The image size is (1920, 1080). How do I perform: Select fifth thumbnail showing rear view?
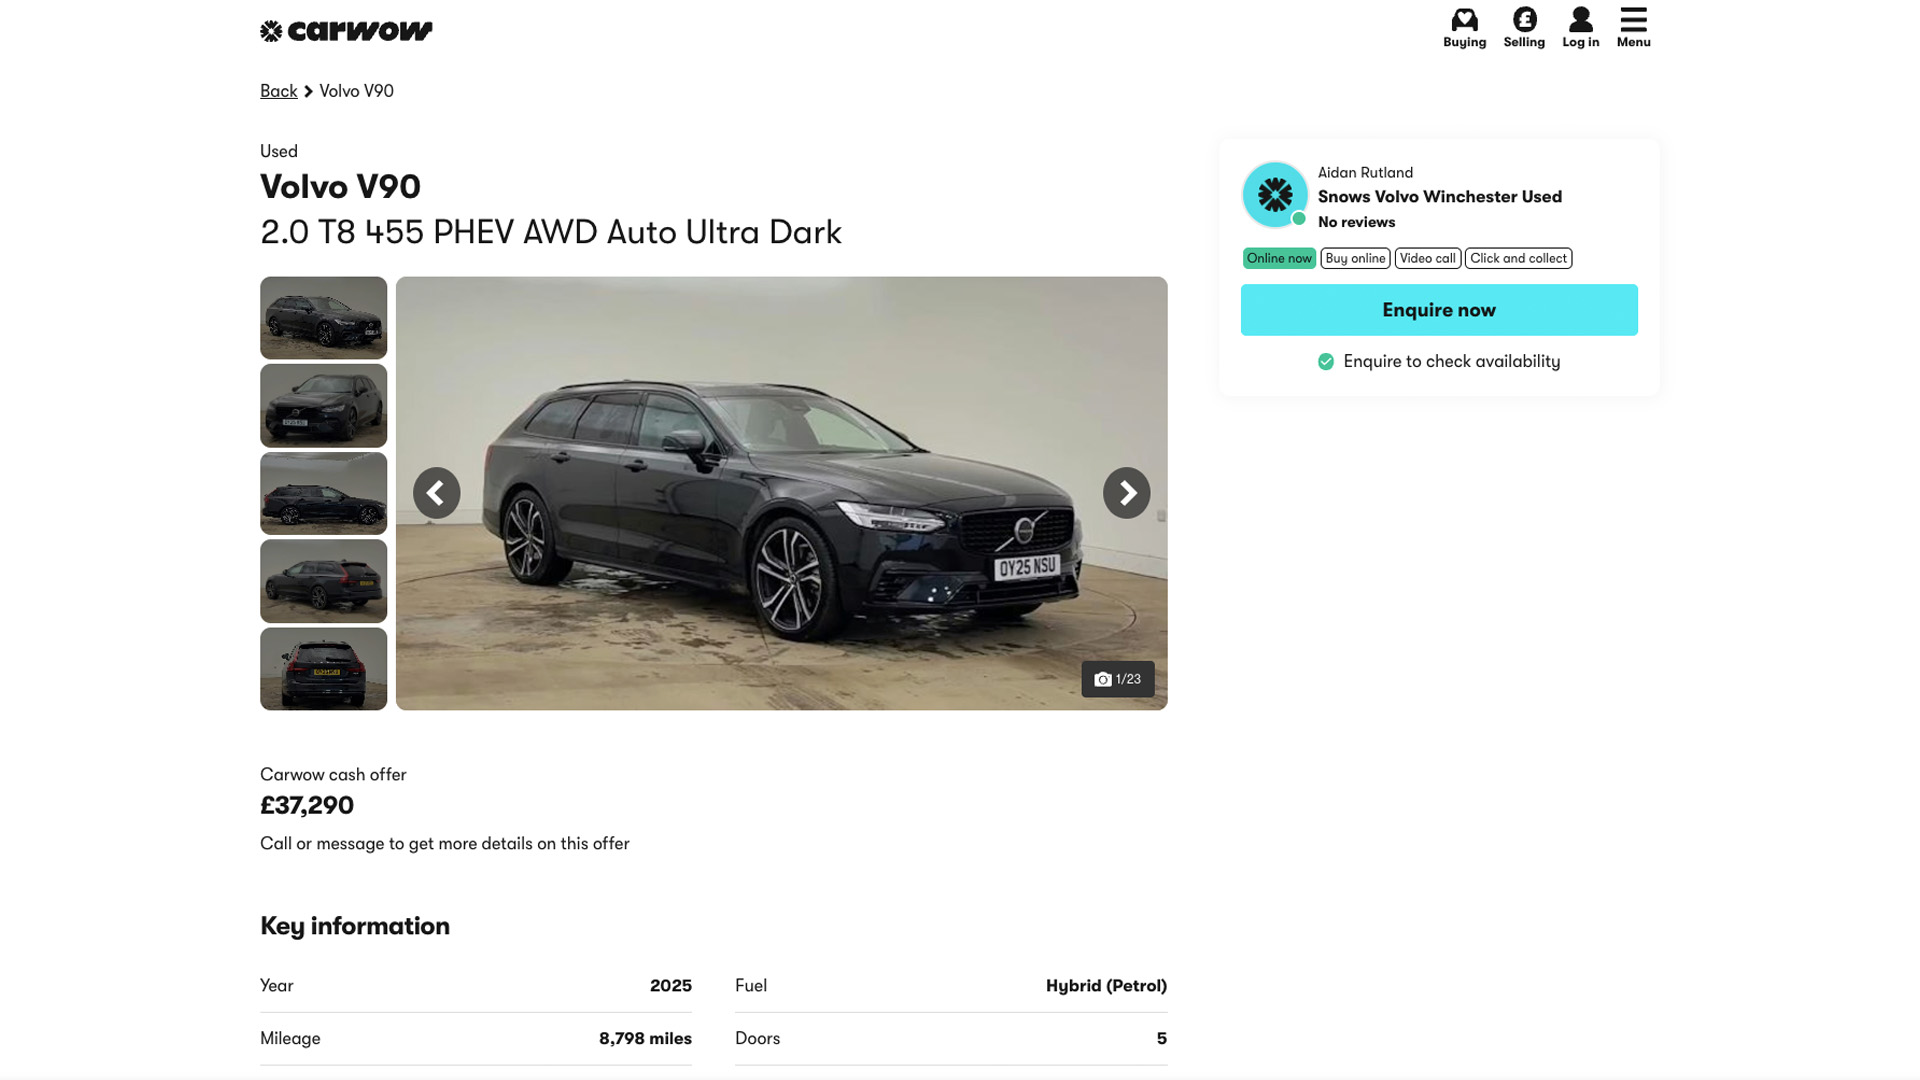(323, 668)
